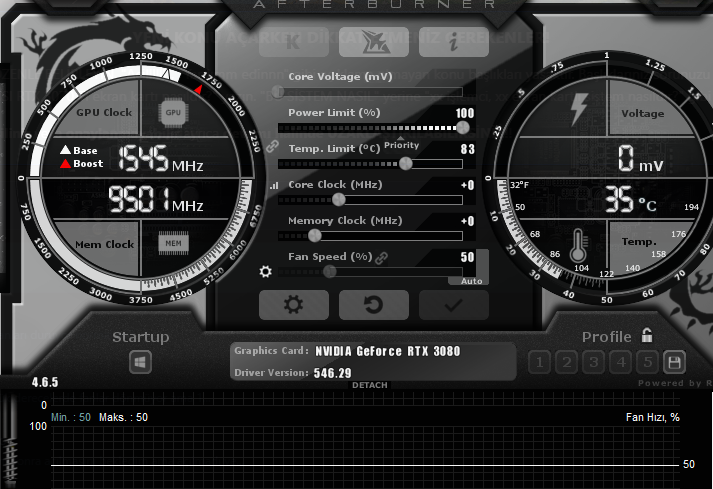Click the monitoring graph scrollbar handle

pyautogui.click(x=10, y=463)
